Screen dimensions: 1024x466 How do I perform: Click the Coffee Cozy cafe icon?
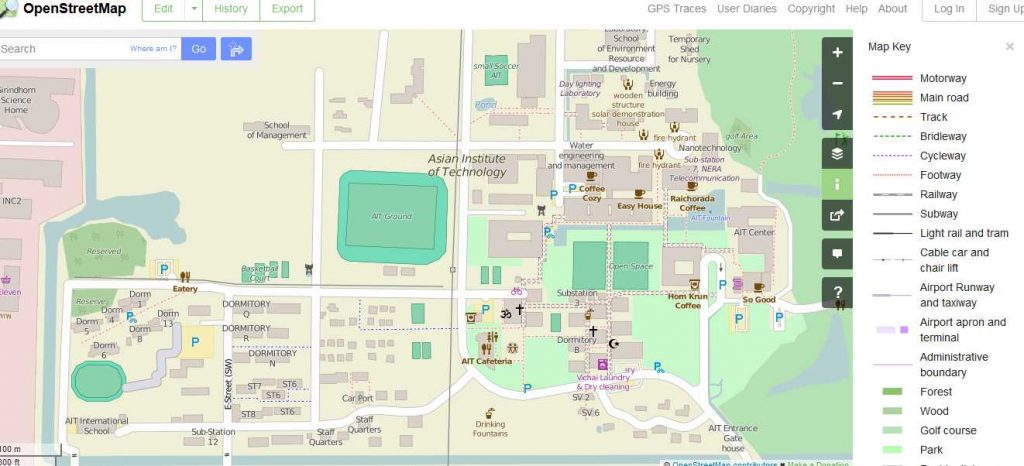click(592, 176)
